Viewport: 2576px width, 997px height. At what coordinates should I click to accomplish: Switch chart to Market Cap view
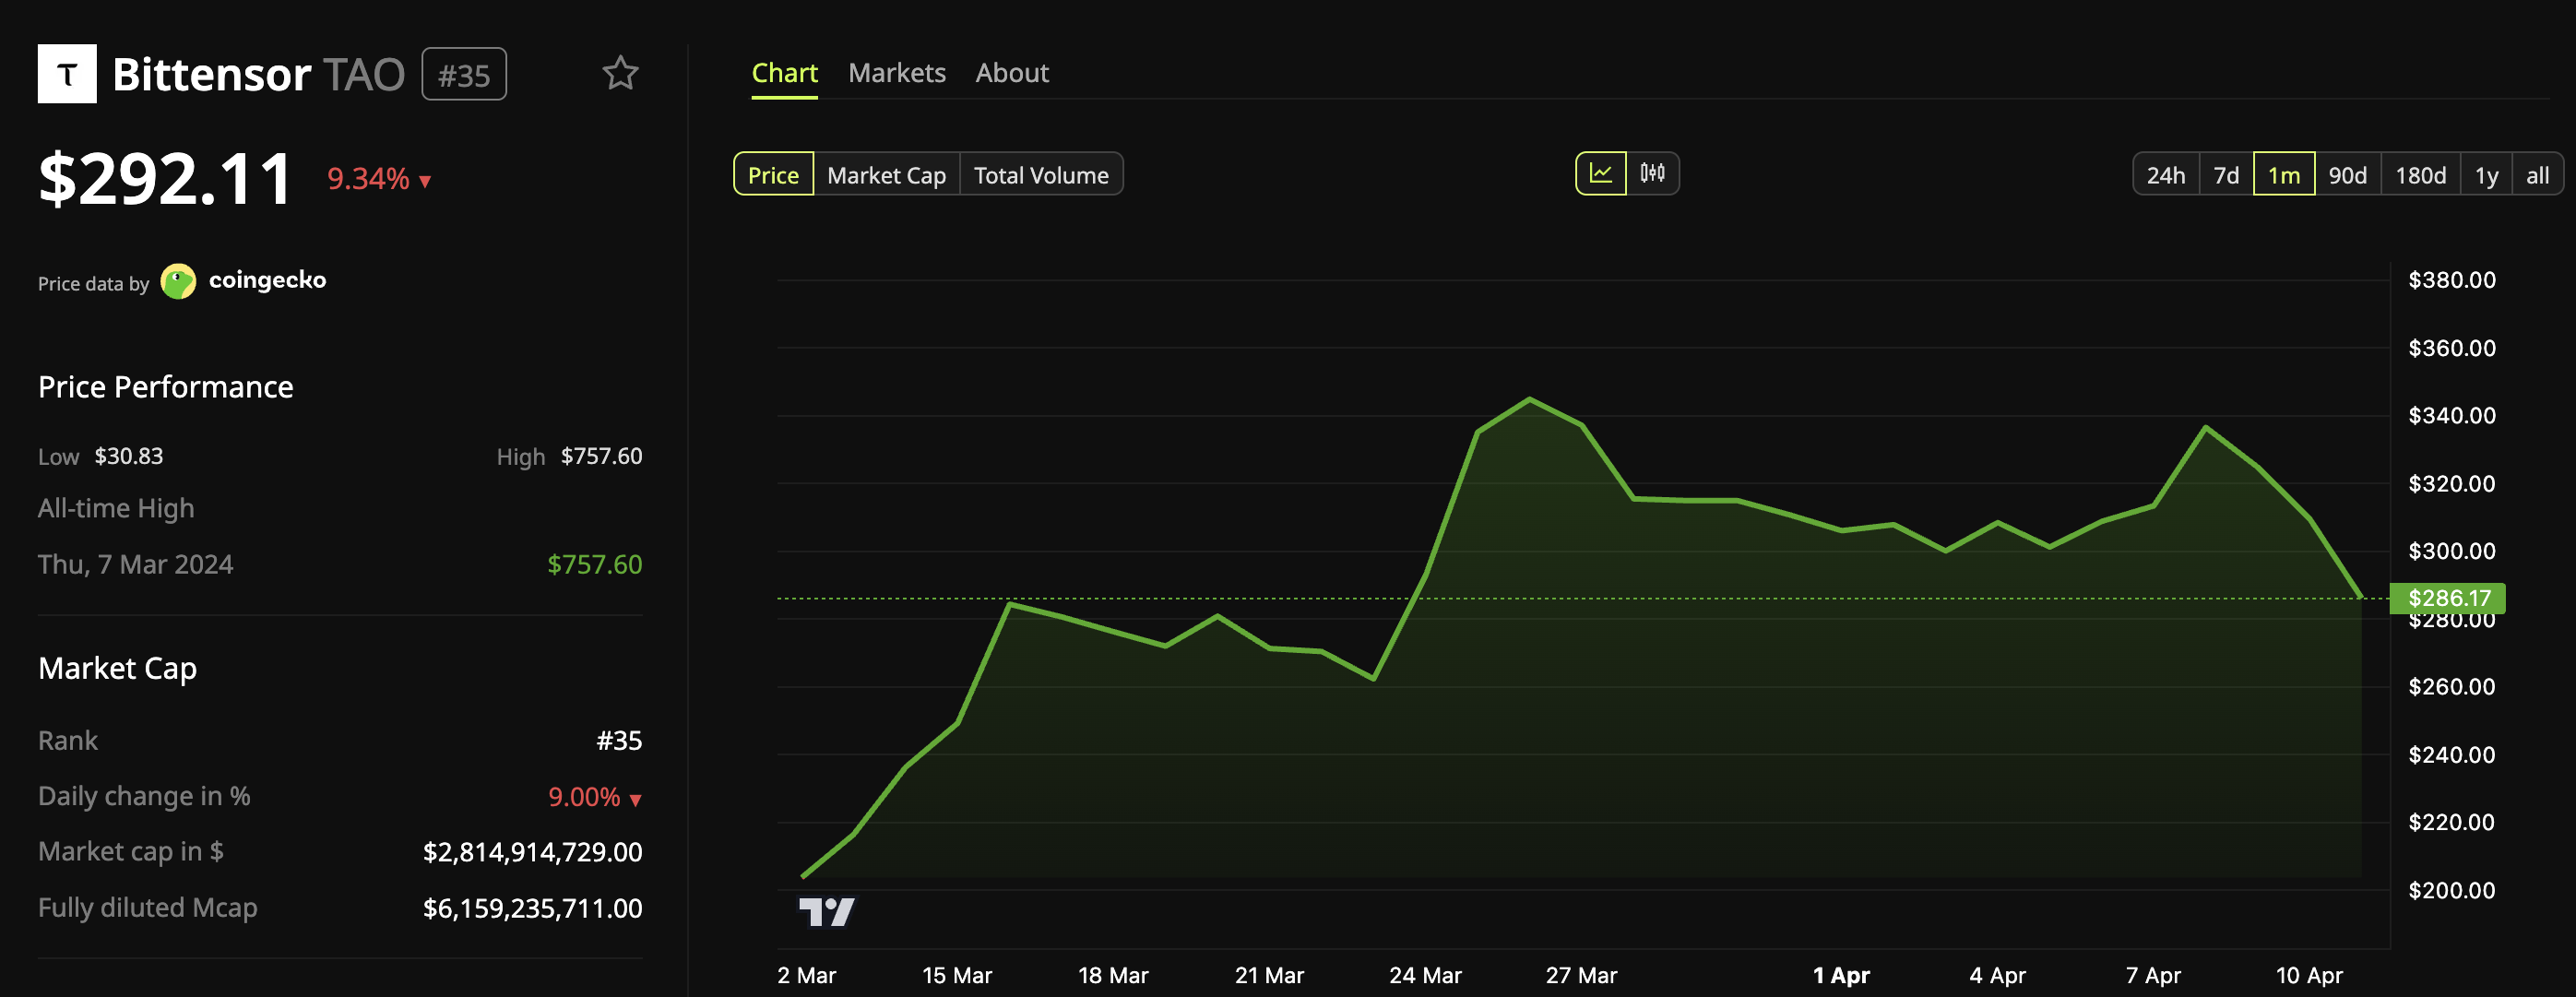886,174
